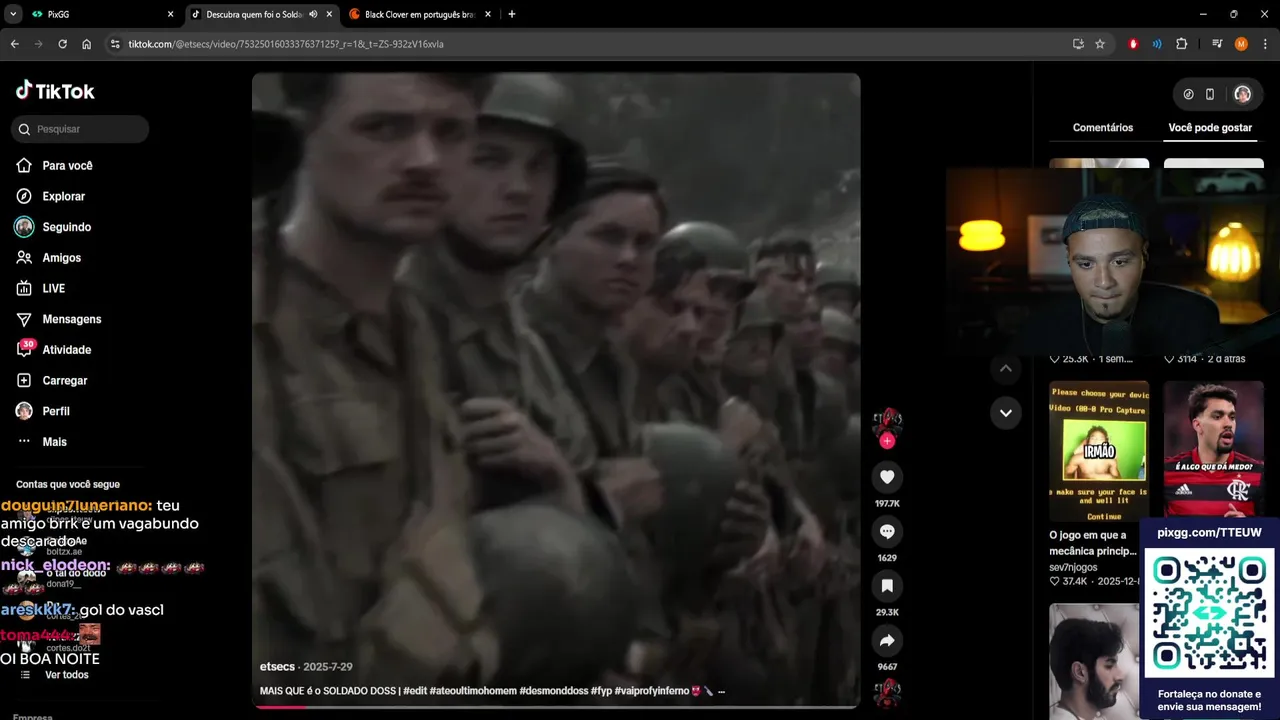Click the tiktok.com address bar URL
This screenshot has height=720, width=1280.
pyautogui.click(x=286, y=44)
